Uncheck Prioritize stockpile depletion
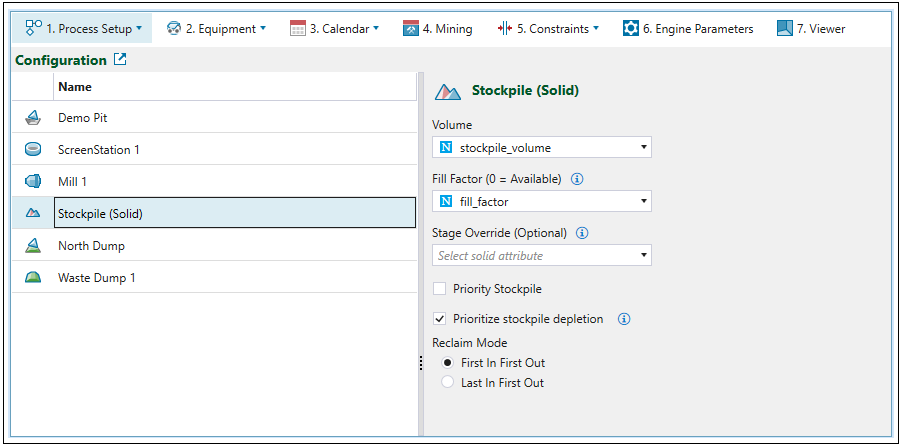 point(440,319)
